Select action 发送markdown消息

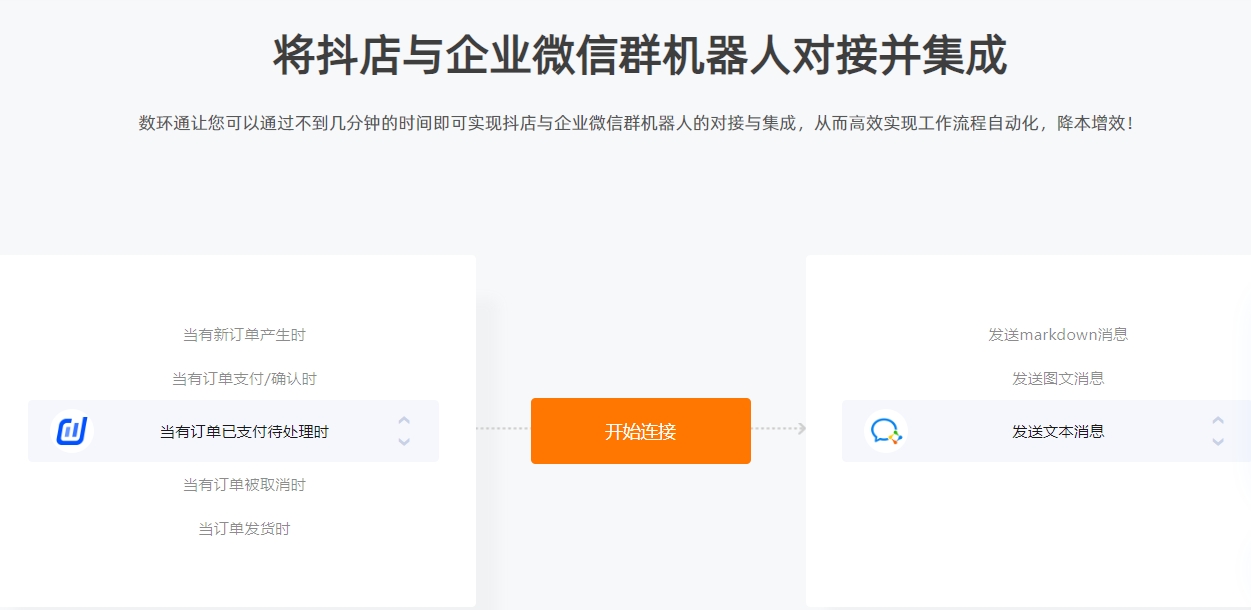[x=1058, y=335]
